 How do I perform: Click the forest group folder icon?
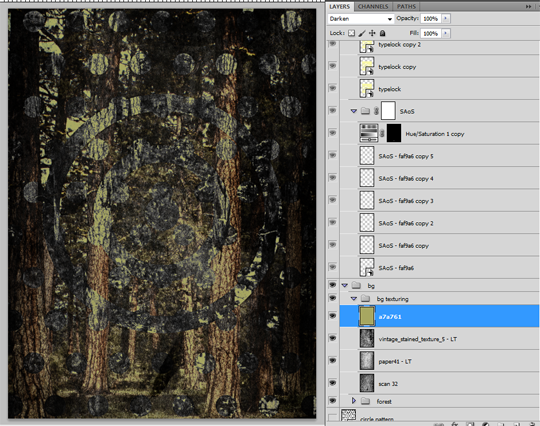pos(365,401)
